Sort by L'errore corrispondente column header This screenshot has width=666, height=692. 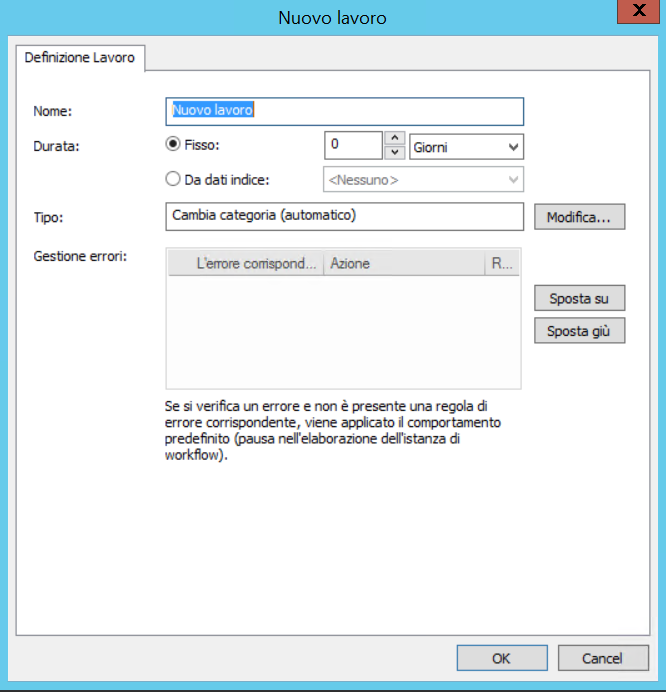coord(256,264)
